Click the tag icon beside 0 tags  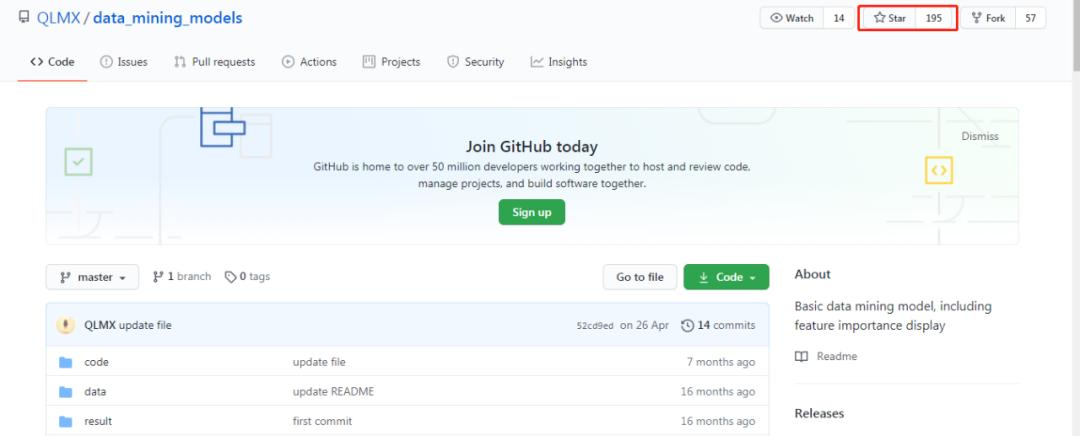(230, 277)
